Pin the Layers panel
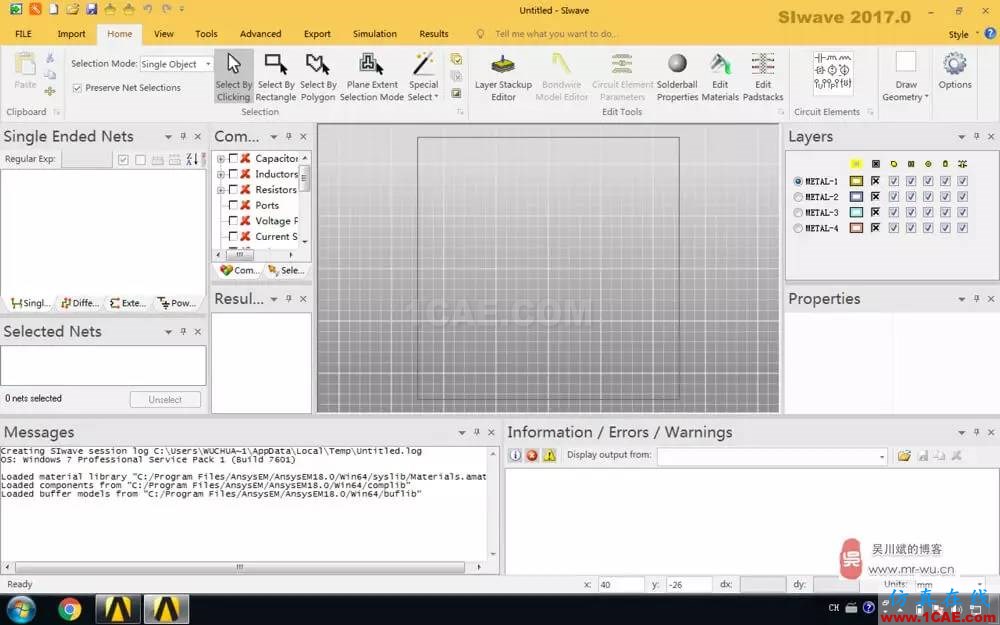 [x=976, y=136]
